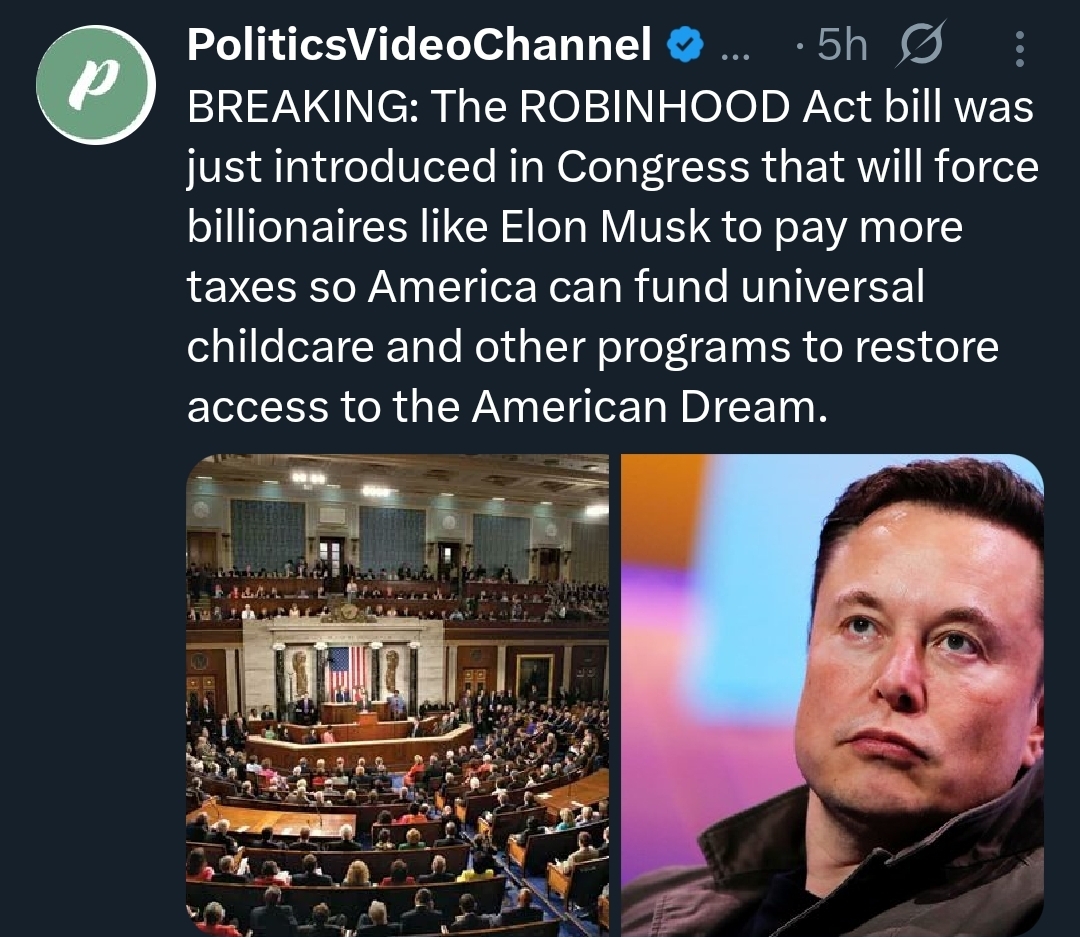Open the Congress chamber photo
This screenshot has height=937, width=1080.
pyautogui.click(x=397, y=694)
